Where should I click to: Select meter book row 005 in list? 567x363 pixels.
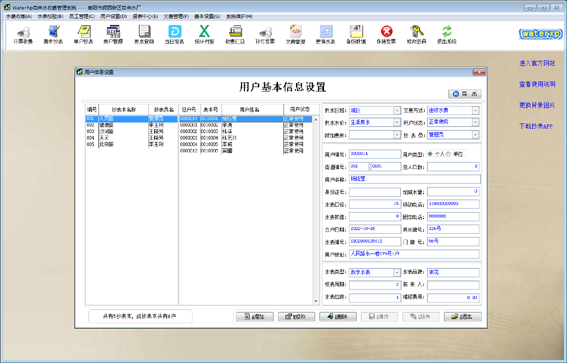coord(131,145)
